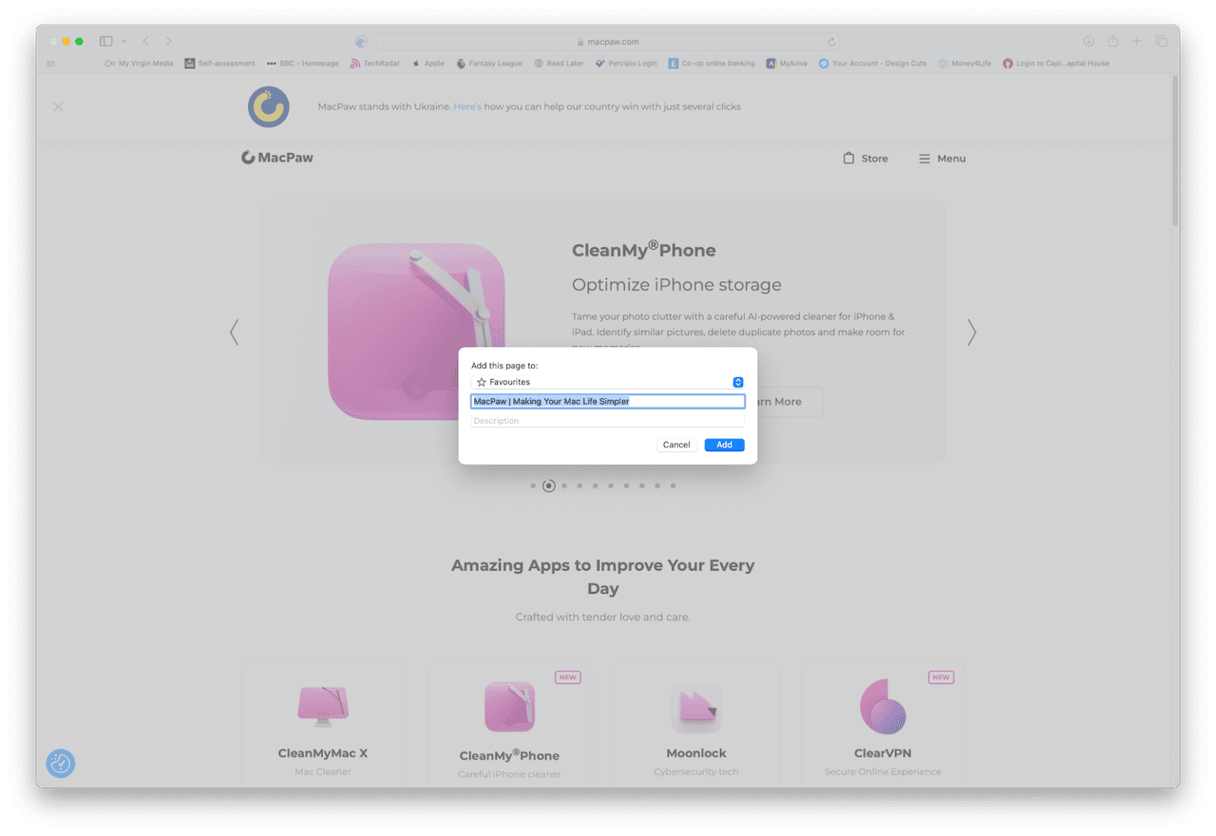
Task: Open the Self-assessment bookmark
Action: (x=220, y=63)
